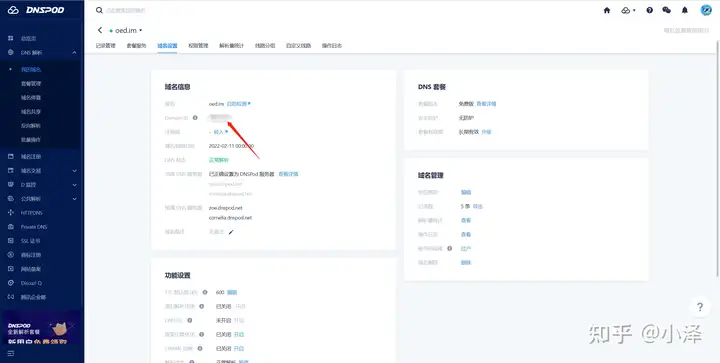The height and width of the screenshot is (363, 720).
Task: Switch to the 线路分组 tab
Action: pyautogui.click(x=265, y=46)
